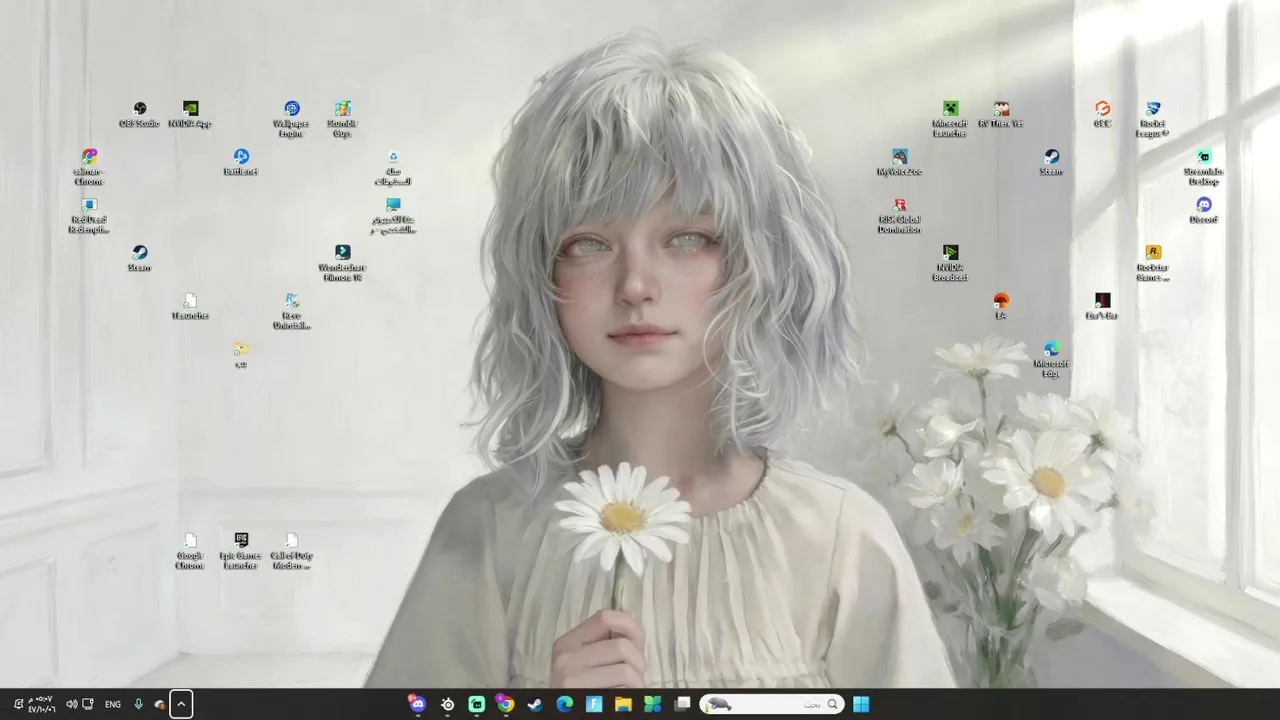
Task: Select the Revo Uninstaller shortcut
Action: (x=291, y=311)
